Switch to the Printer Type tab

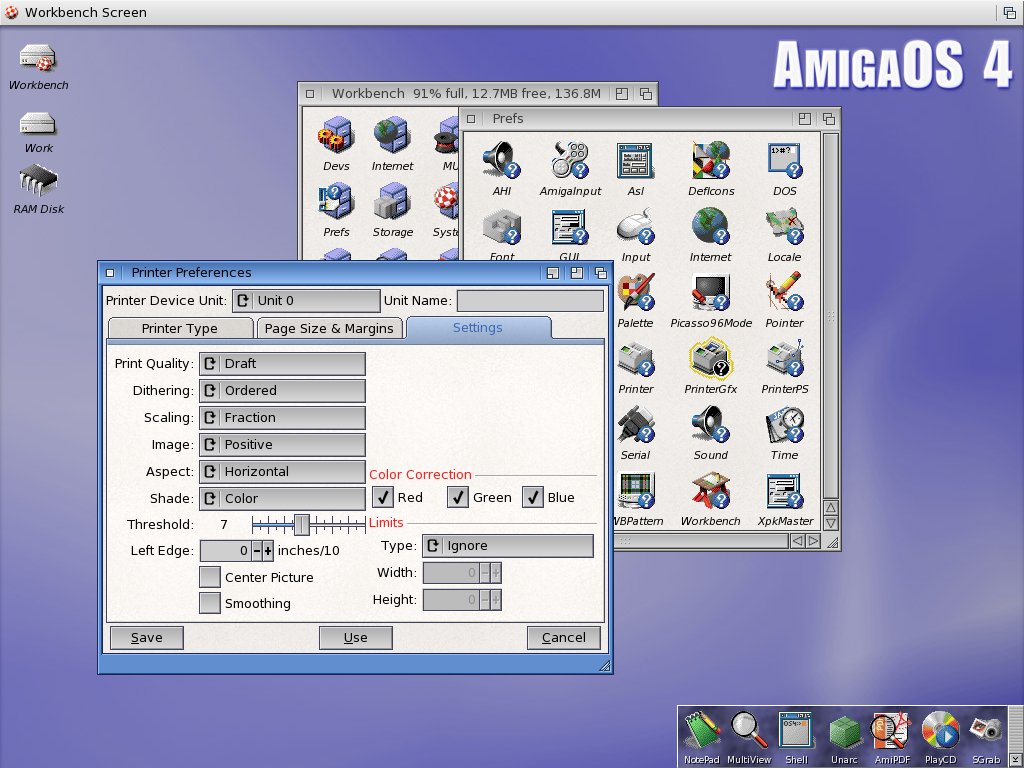tap(179, 328)
